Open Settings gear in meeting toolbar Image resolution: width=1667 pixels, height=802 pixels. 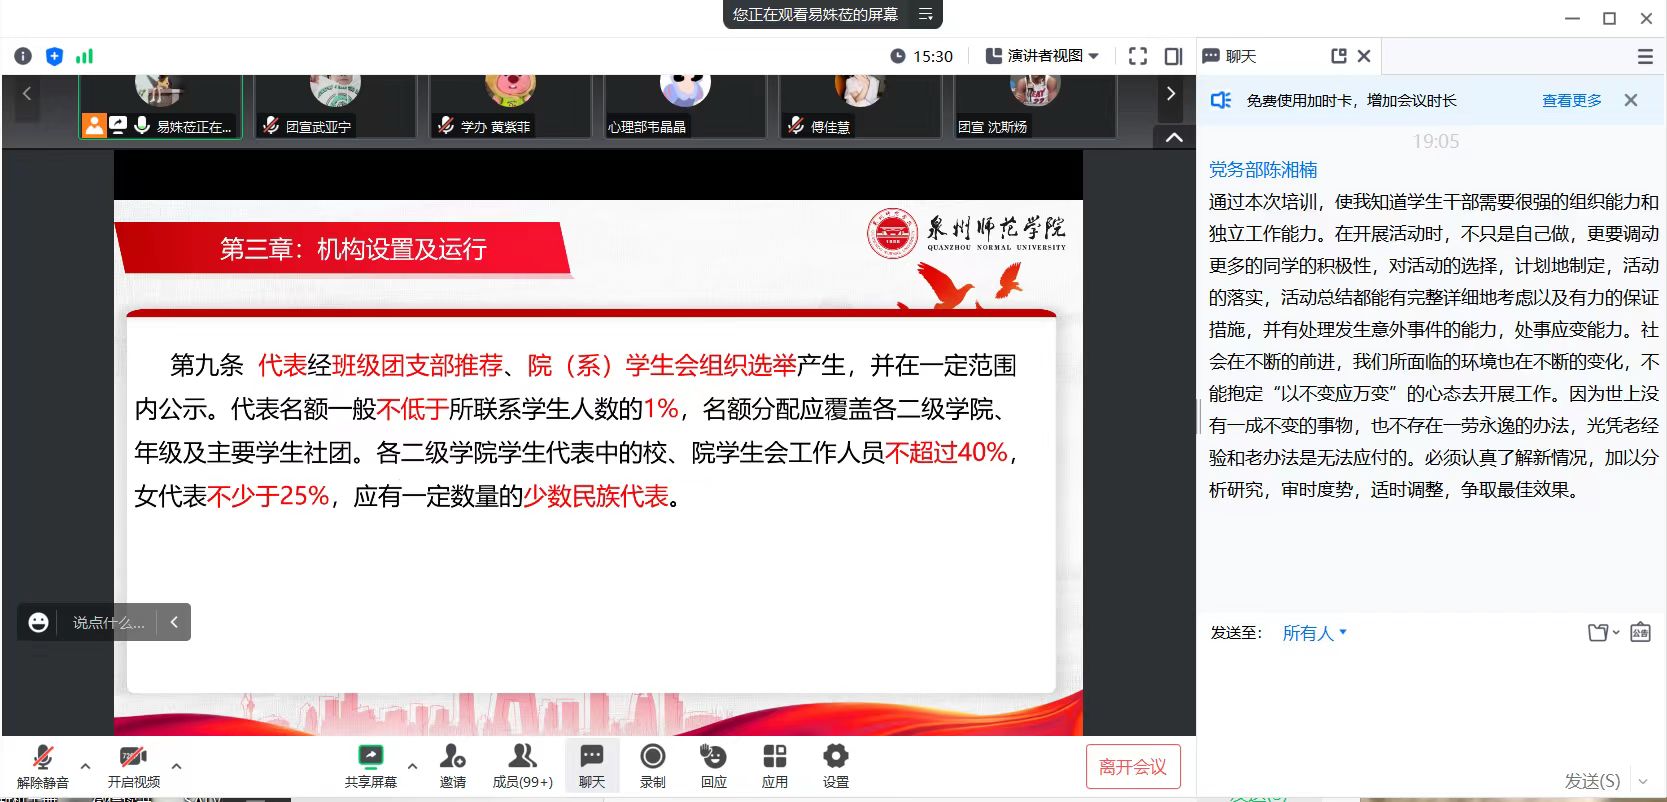coord(835,765)
